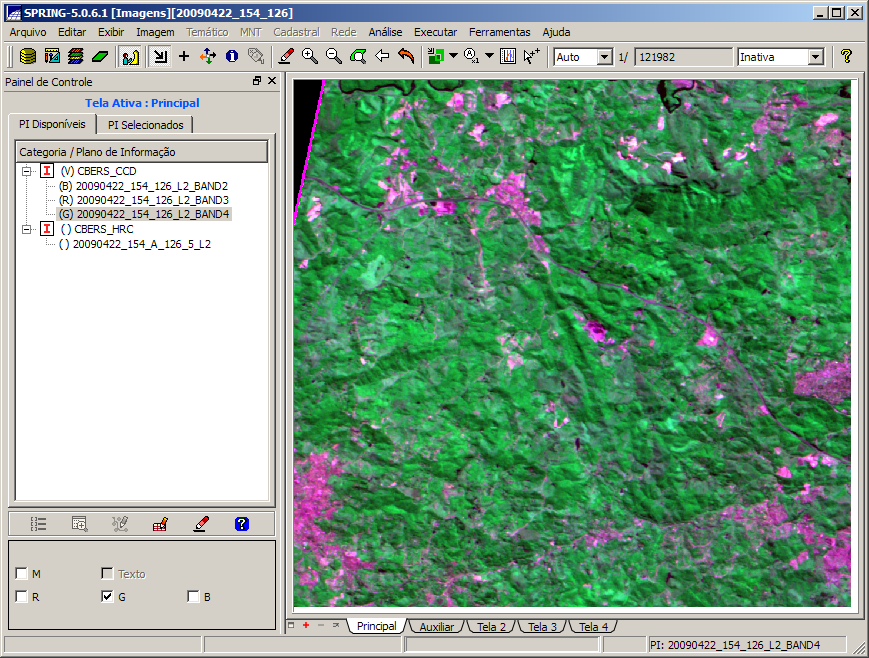The image size is (869, 658).
Task: Open the Imagem menu
Action: (155, 32)
